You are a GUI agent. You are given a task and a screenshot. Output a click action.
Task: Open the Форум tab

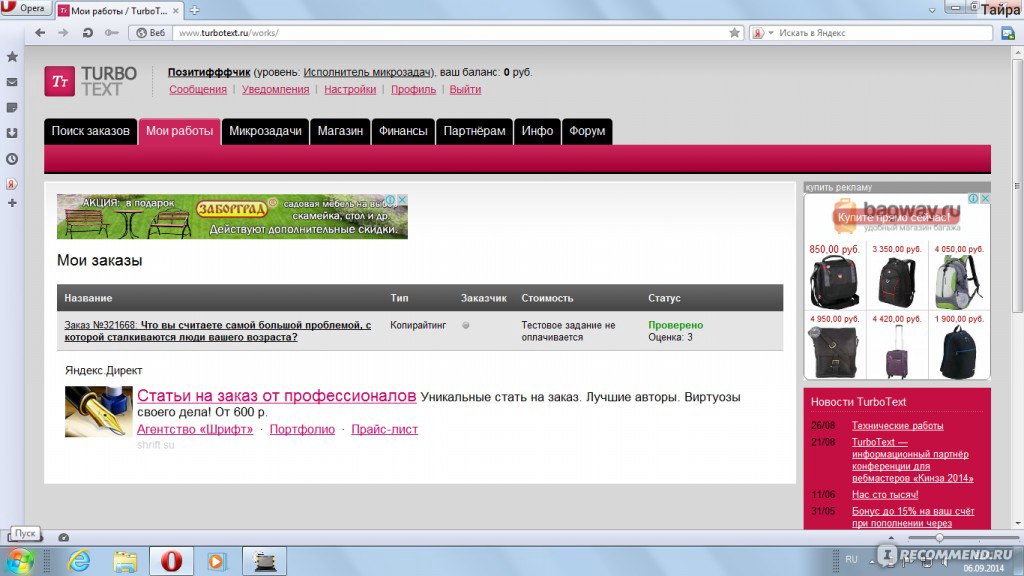pyautogui.click(x=587, y=131)
